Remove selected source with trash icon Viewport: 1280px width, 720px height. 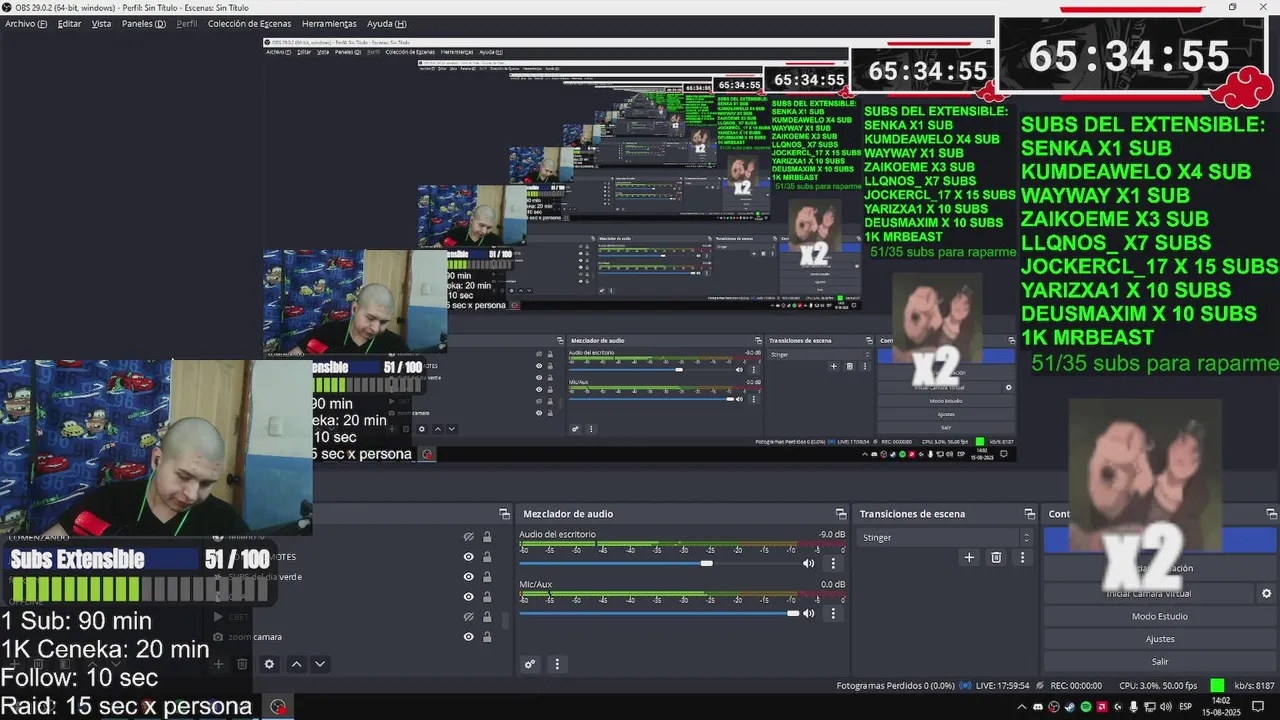(242, 664)
